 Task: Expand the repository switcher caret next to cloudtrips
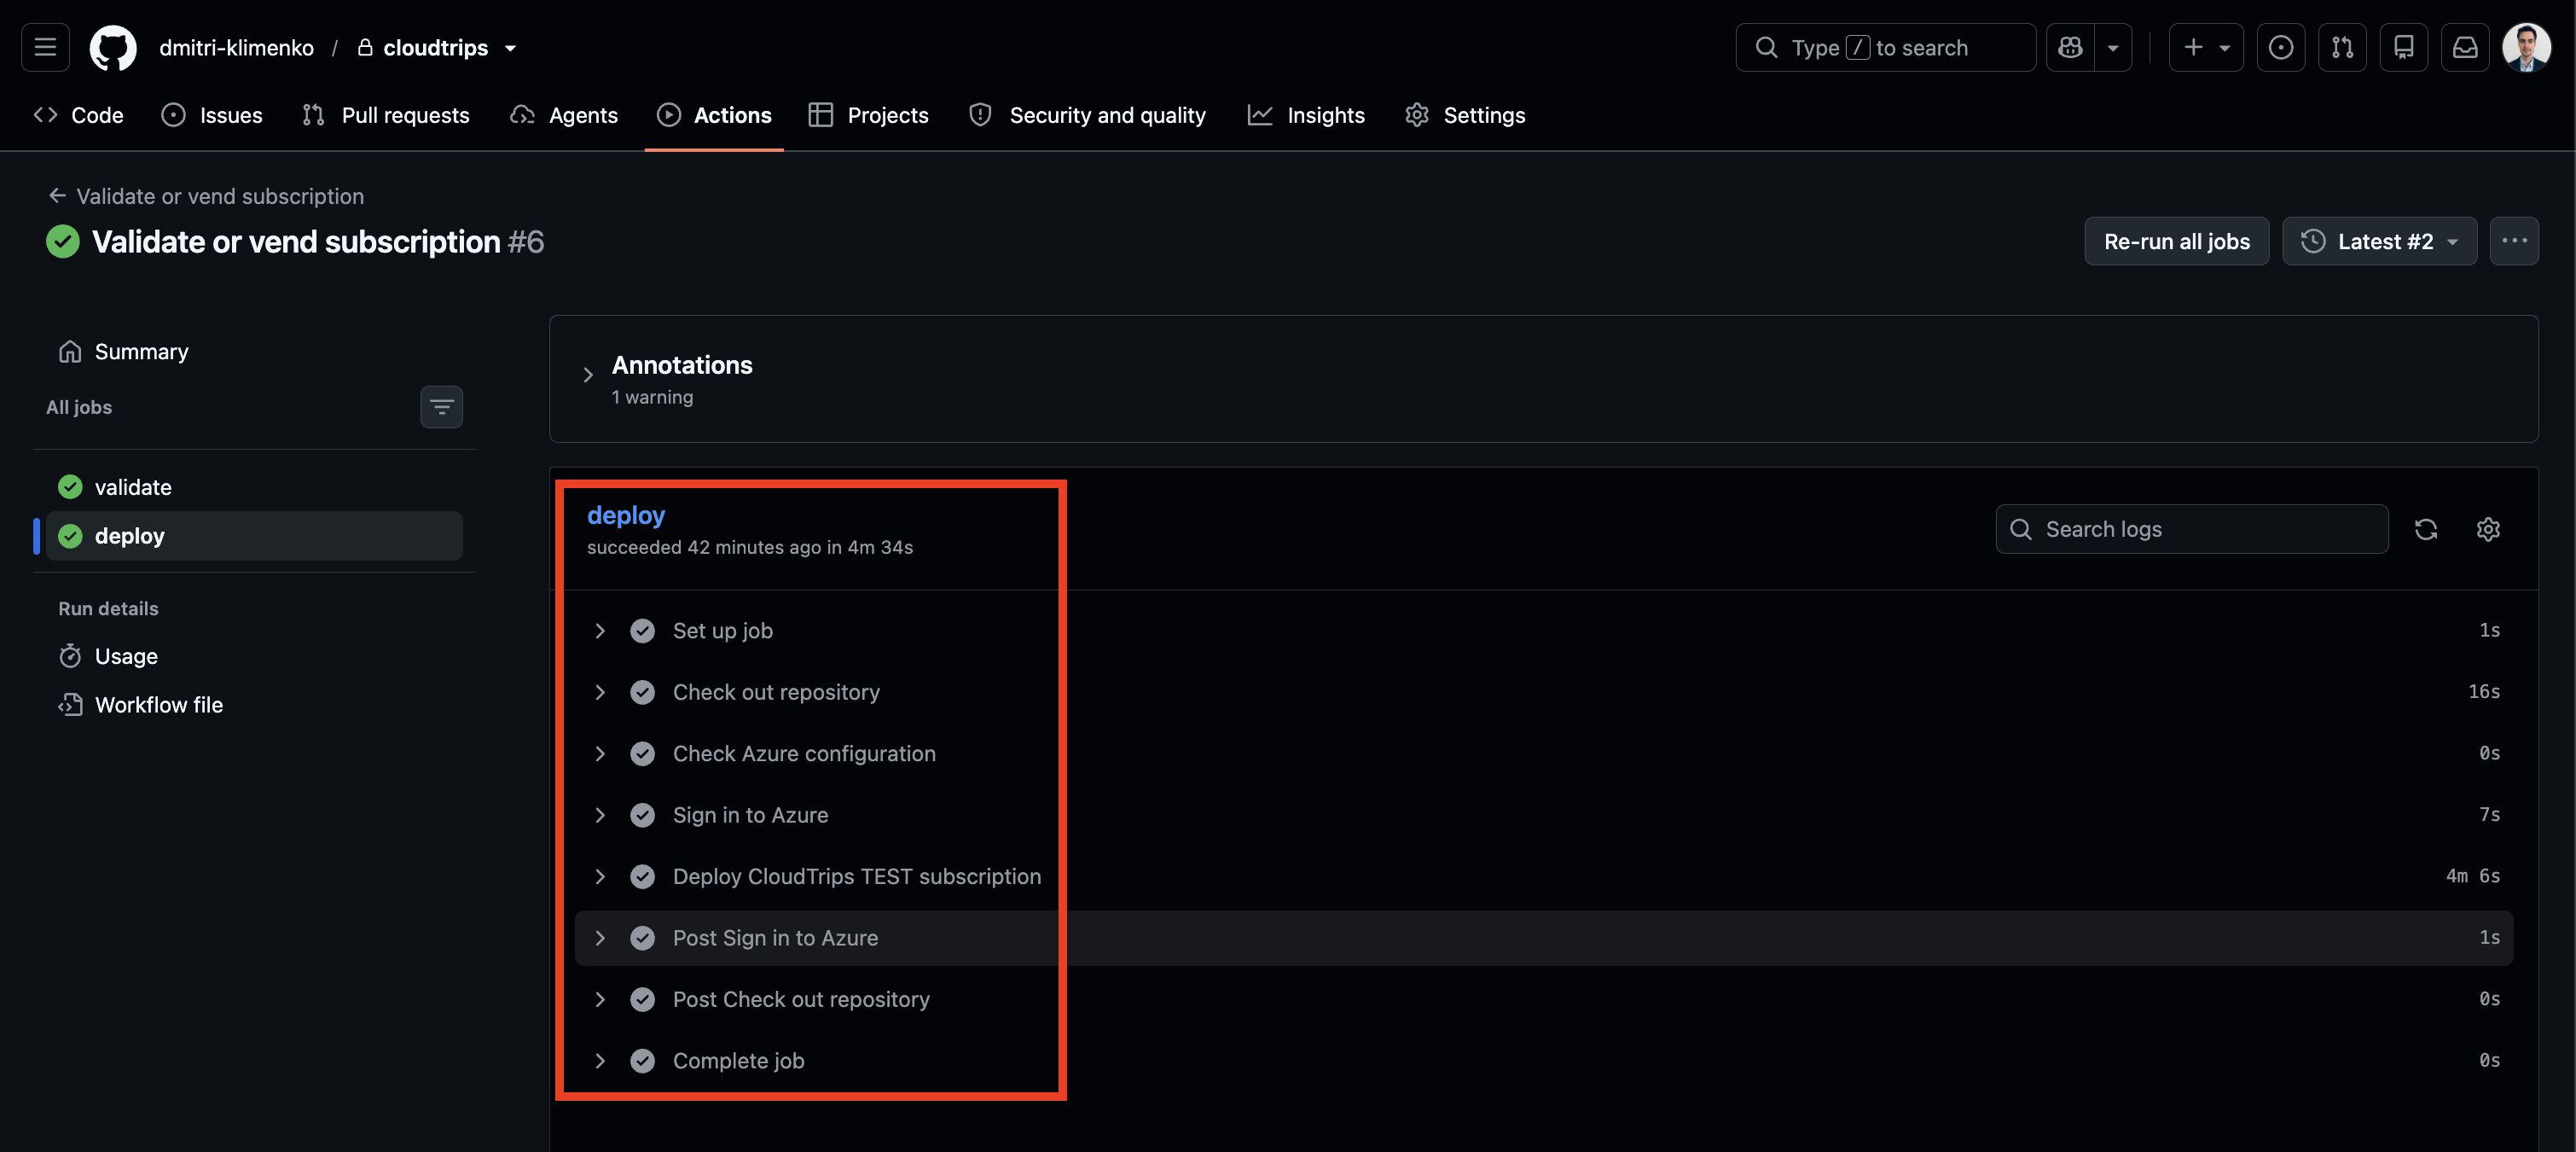[510, 47]
